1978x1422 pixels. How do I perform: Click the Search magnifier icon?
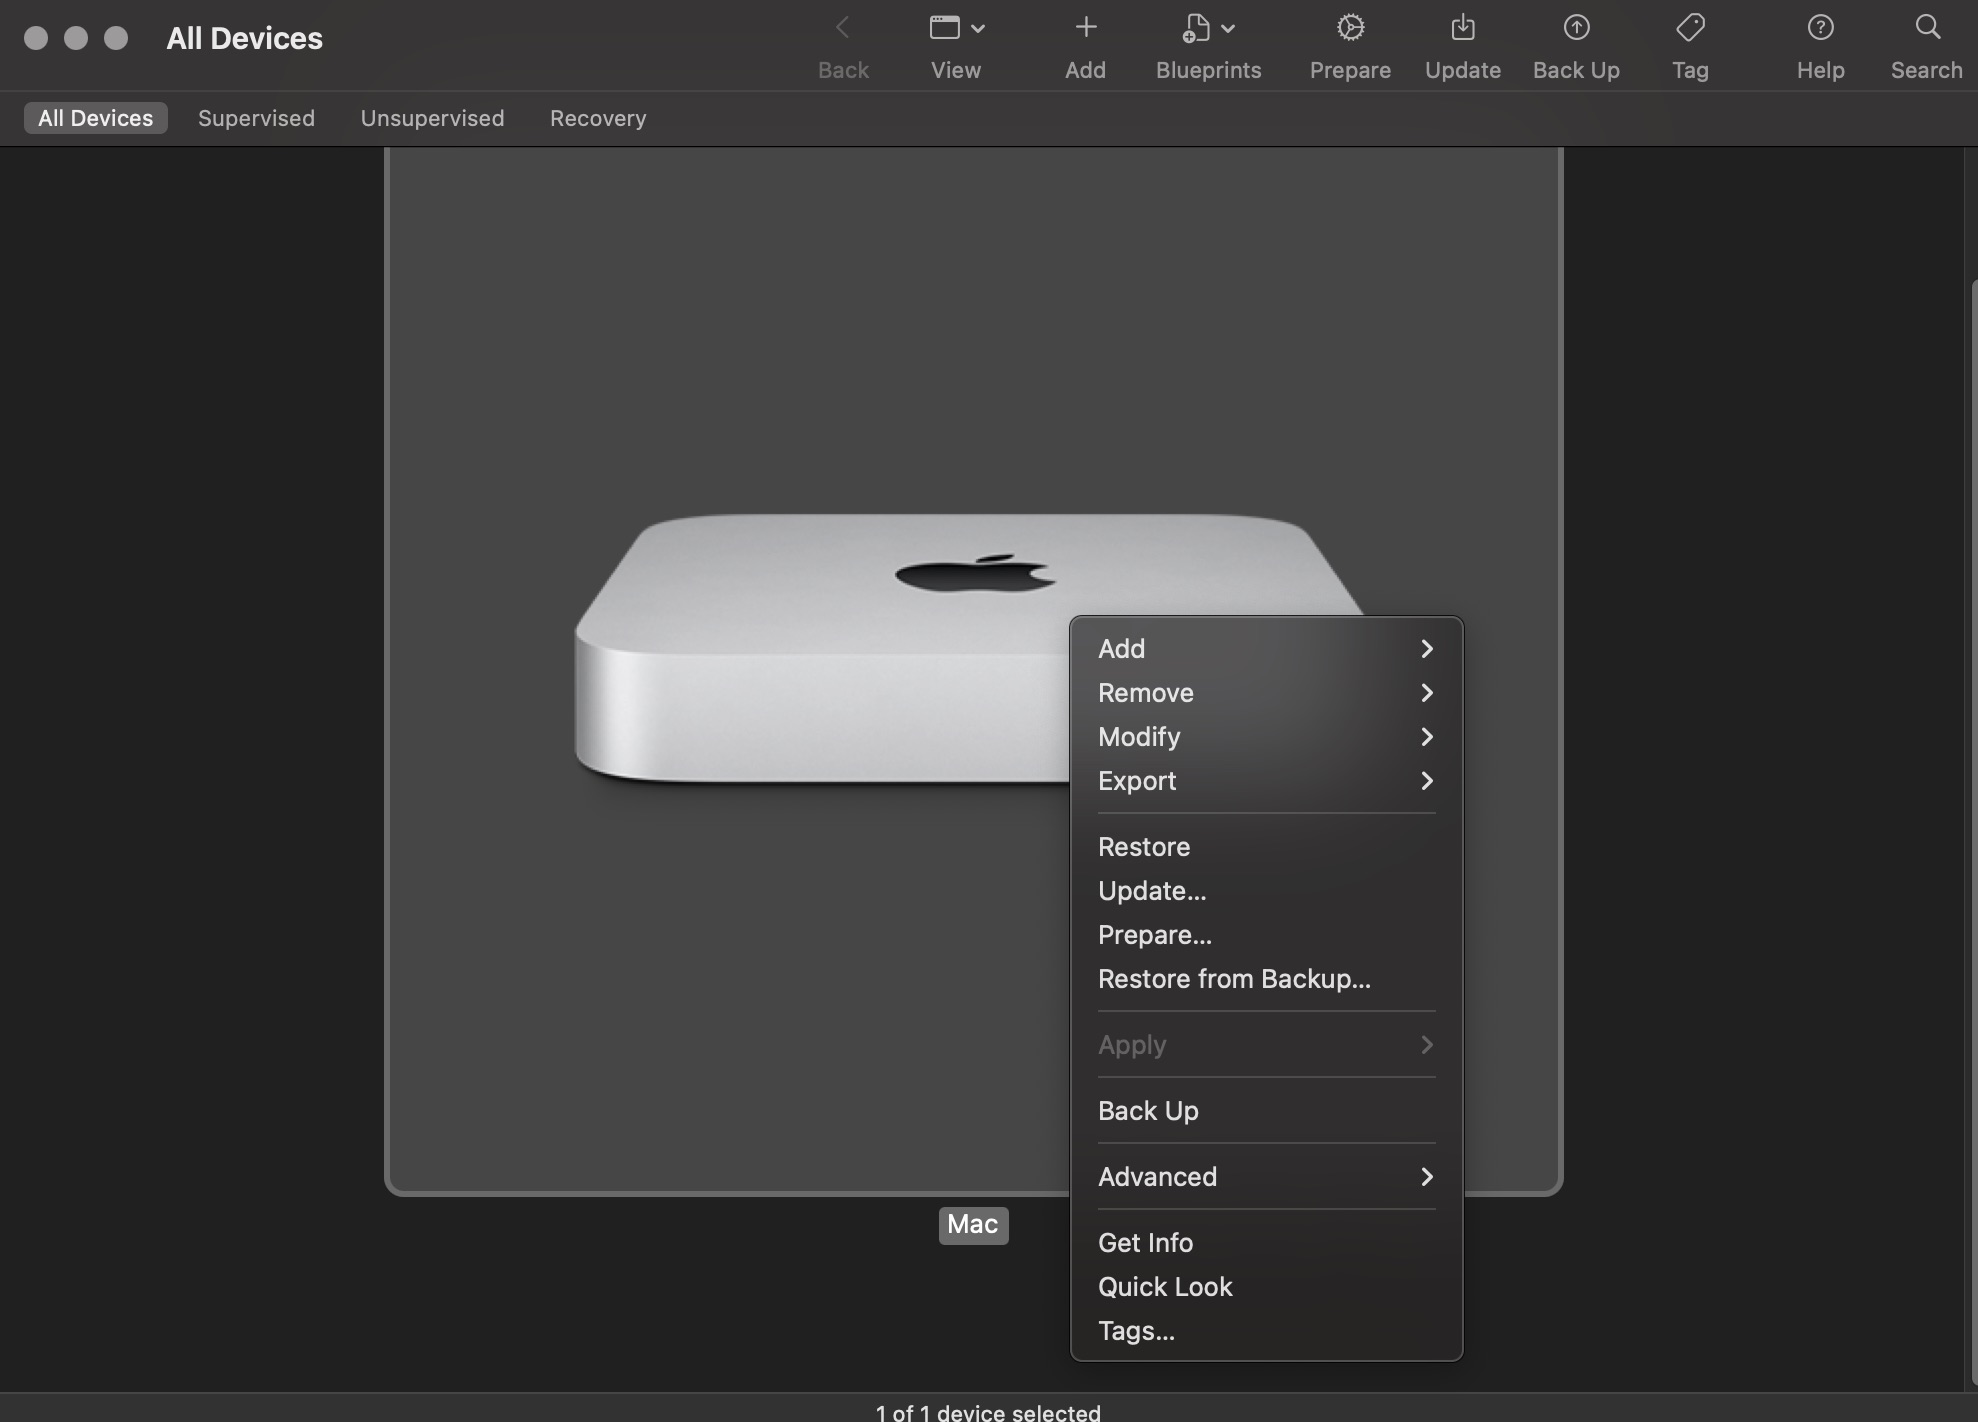(1926, 29)
